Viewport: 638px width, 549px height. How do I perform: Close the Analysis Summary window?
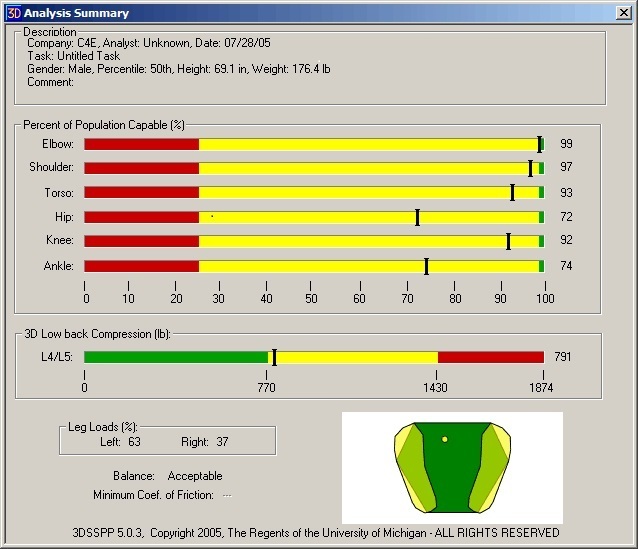point(623,13)
